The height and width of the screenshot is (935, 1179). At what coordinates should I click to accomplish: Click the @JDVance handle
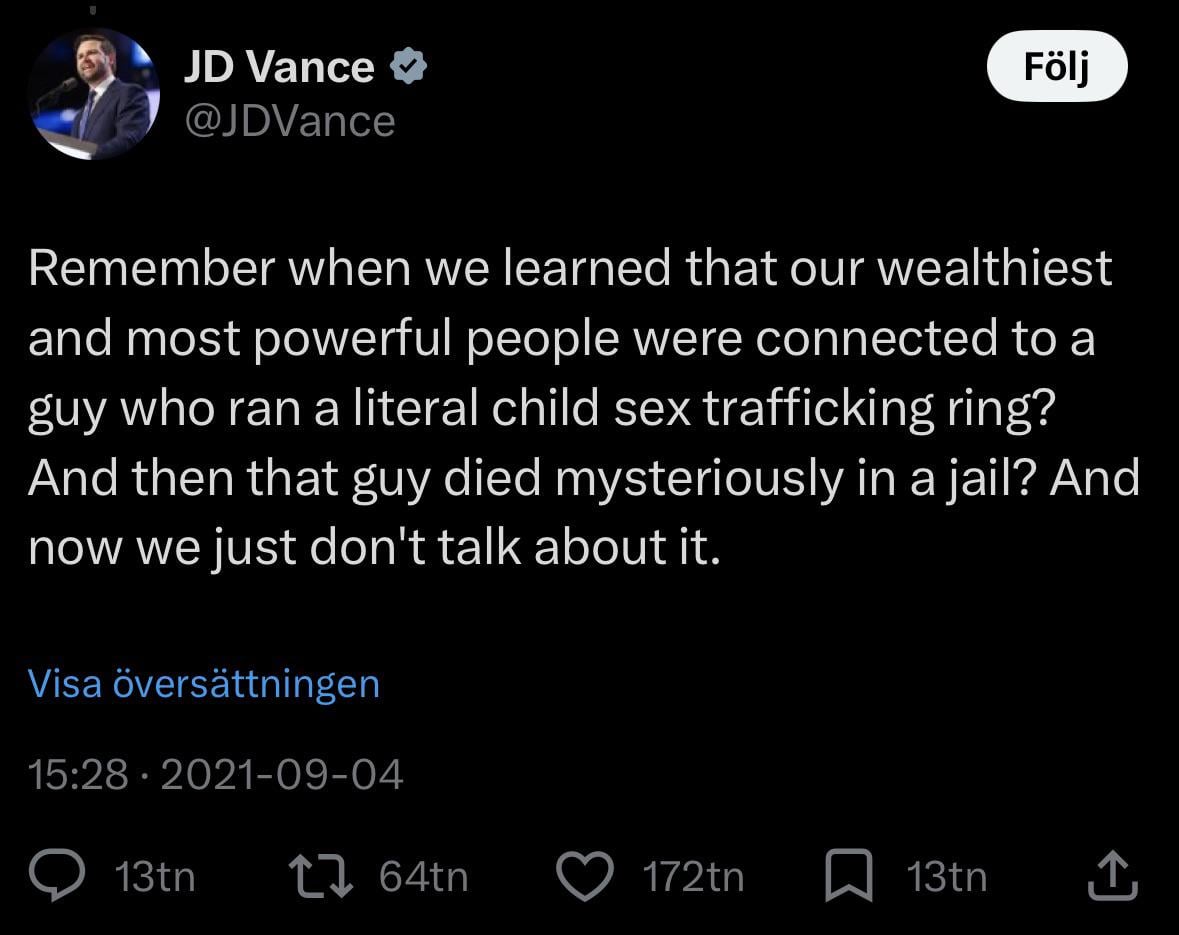[x=289, y=122]
